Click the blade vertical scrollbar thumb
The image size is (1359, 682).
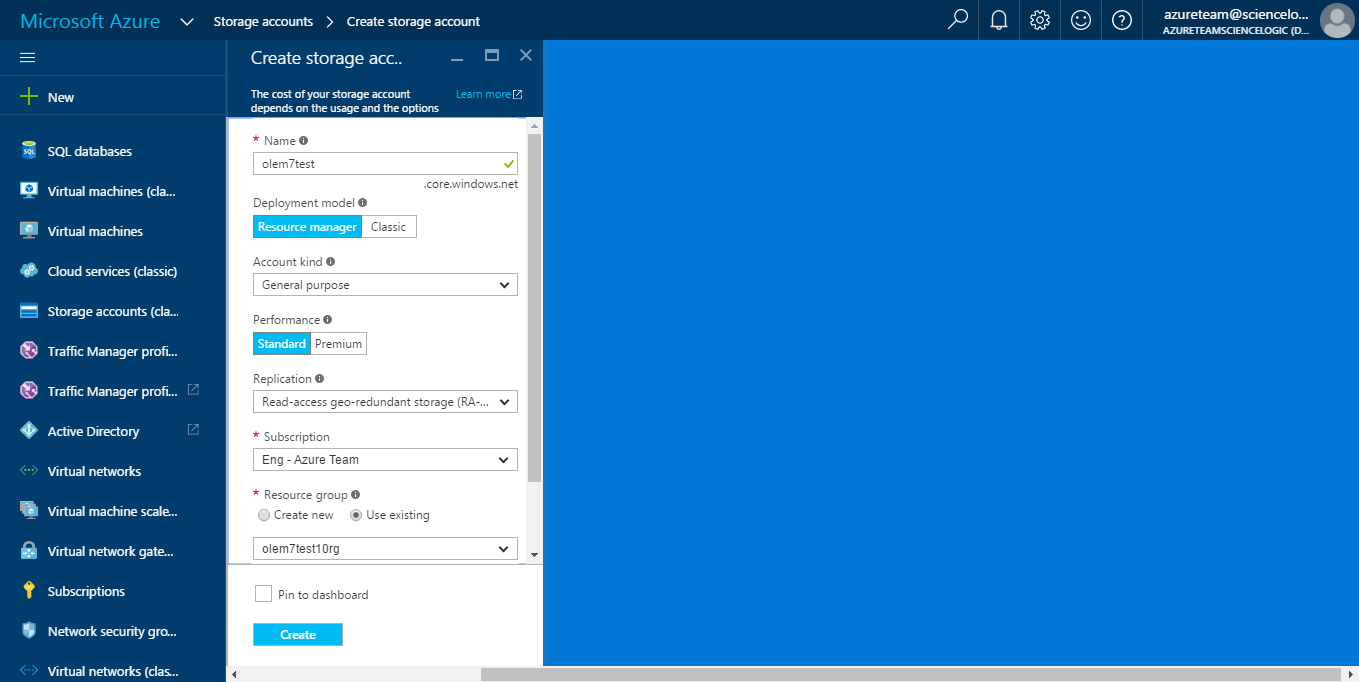pyautogui.click(x=534, y=307)
